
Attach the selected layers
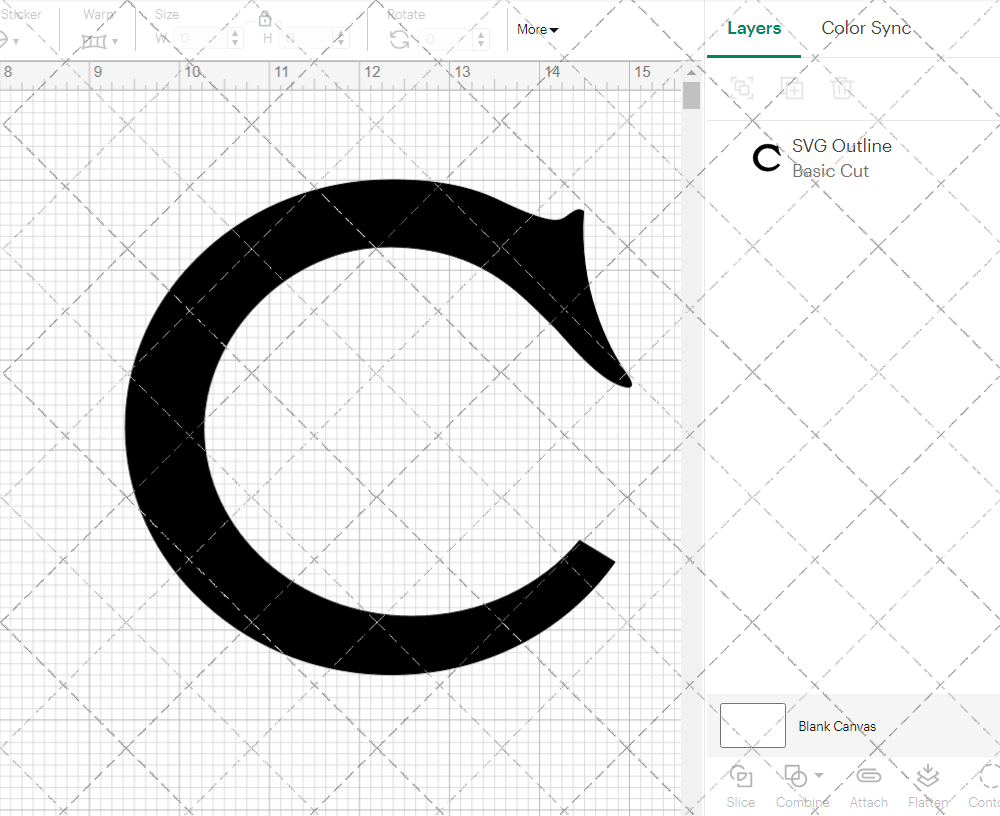[x=868, y=777]
